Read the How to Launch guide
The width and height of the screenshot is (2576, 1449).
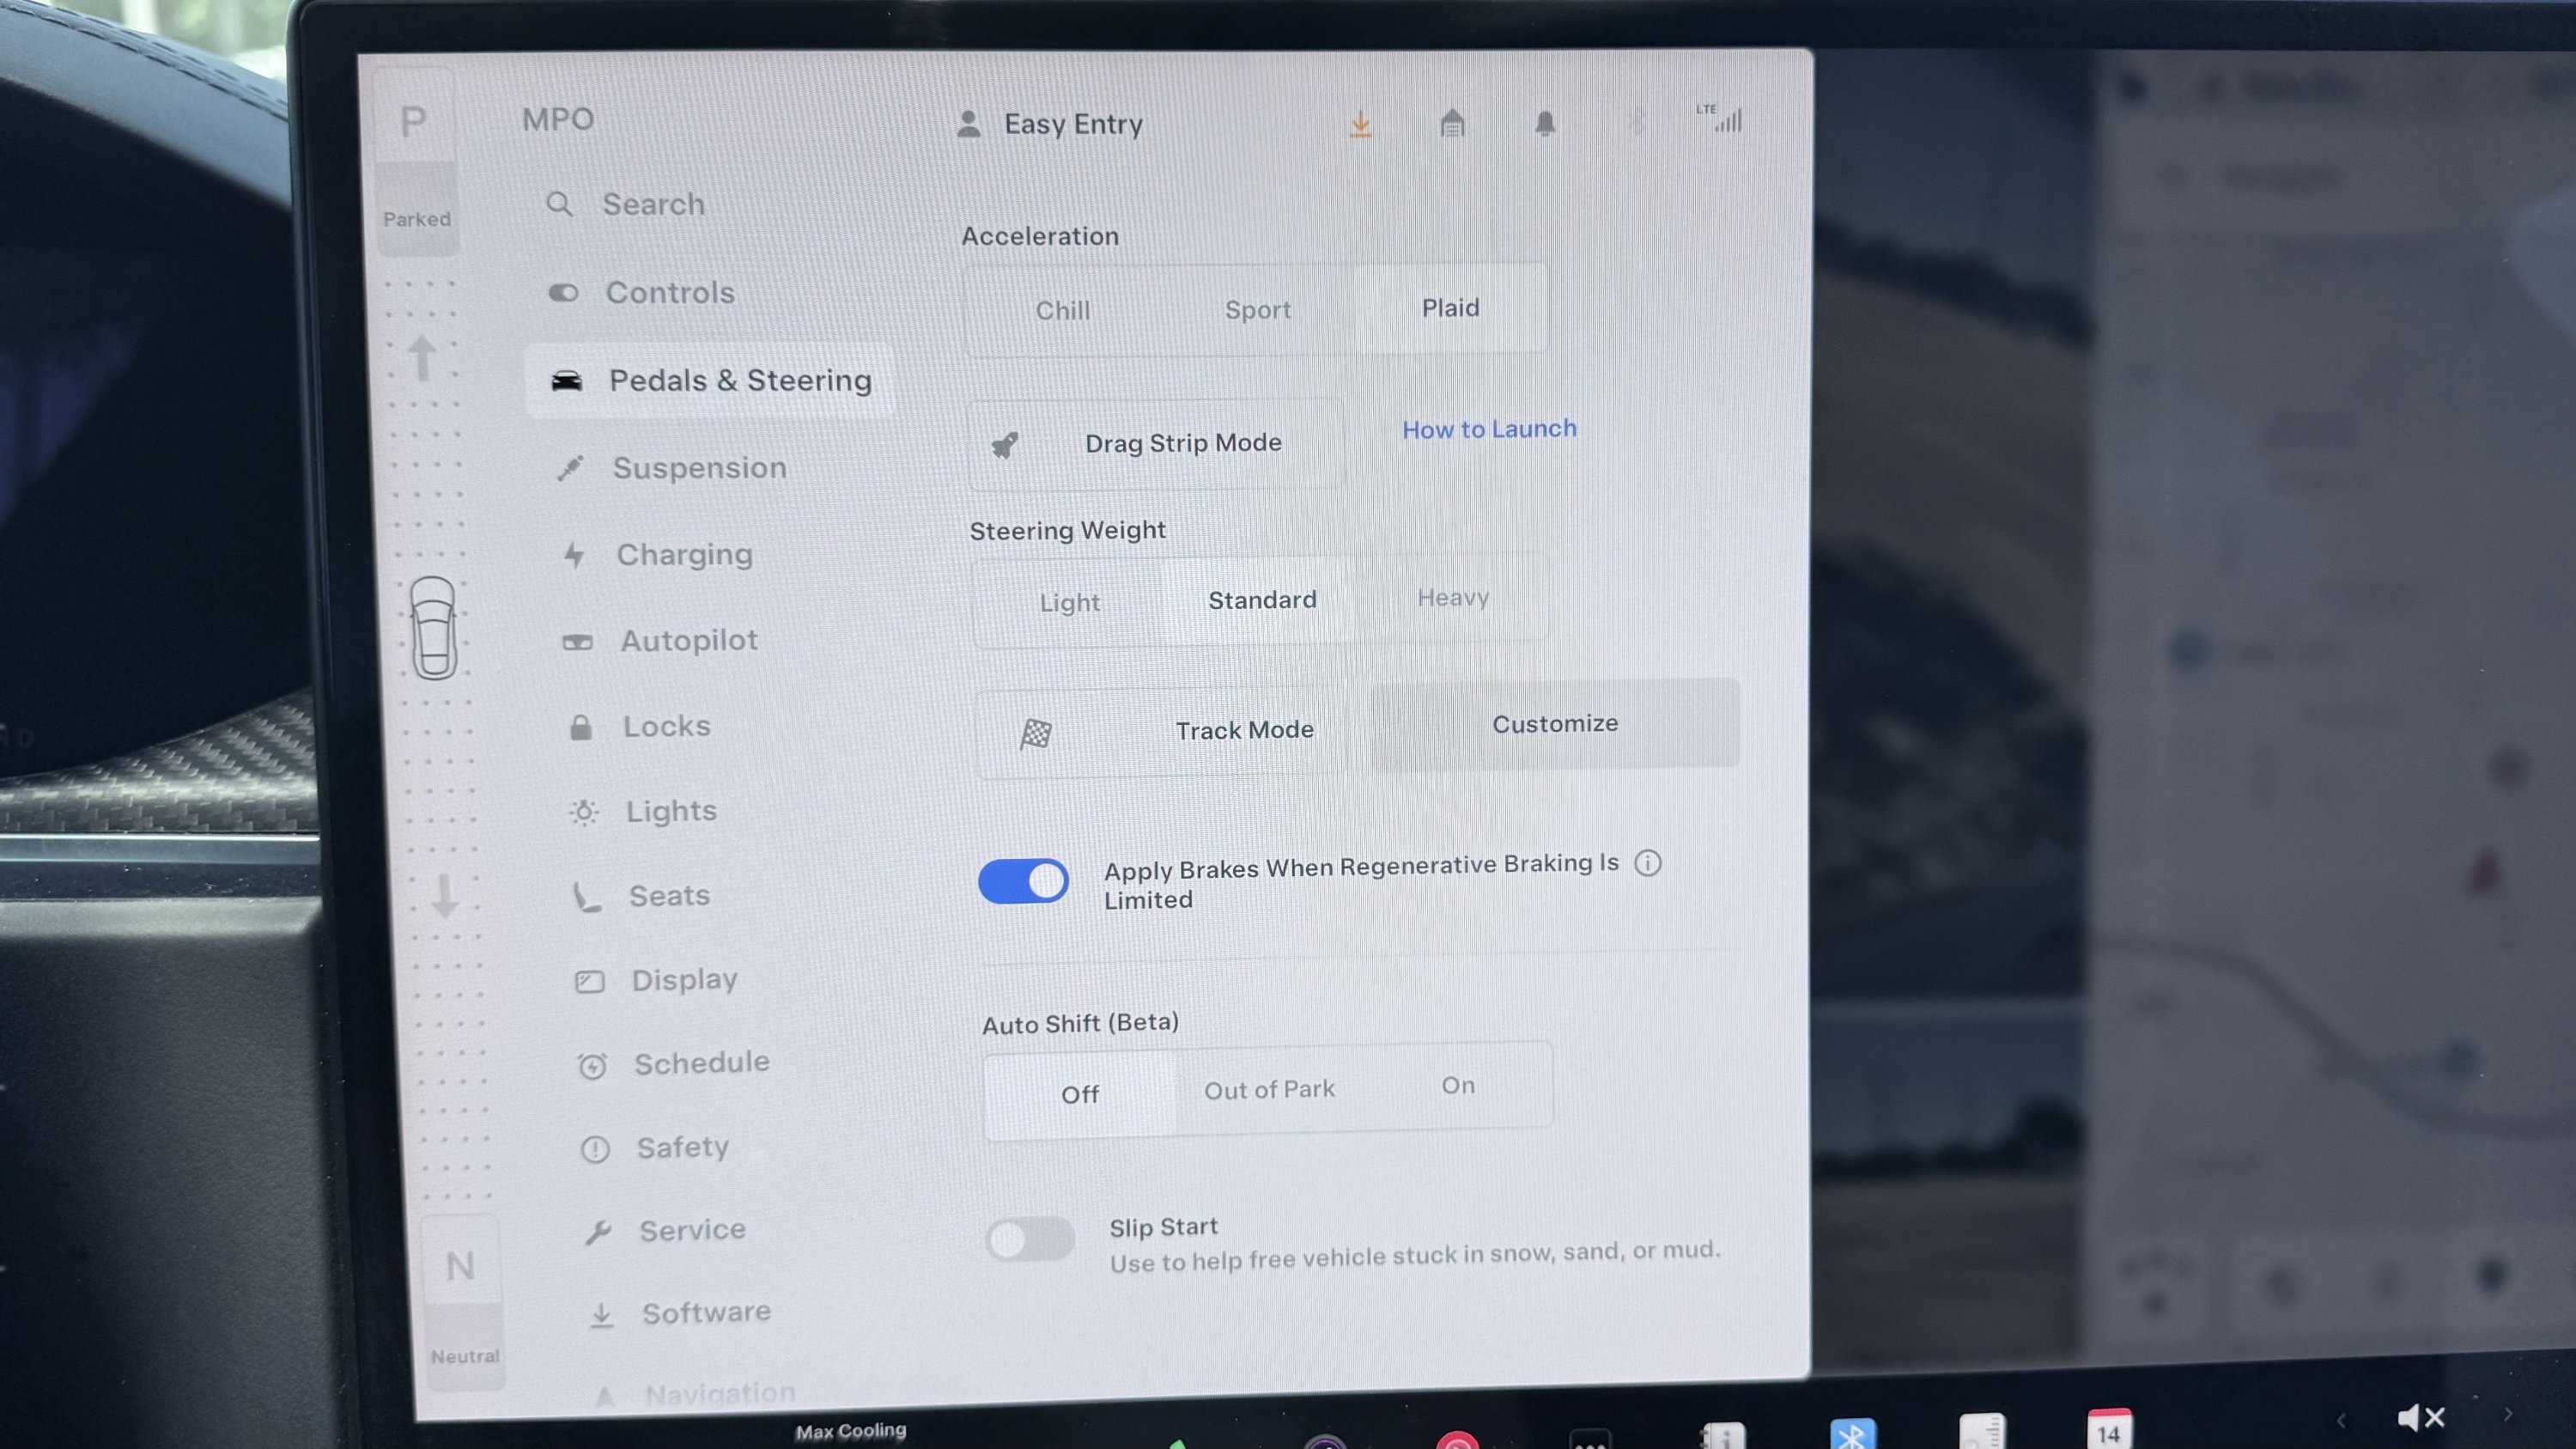(x=1489, y=429)
